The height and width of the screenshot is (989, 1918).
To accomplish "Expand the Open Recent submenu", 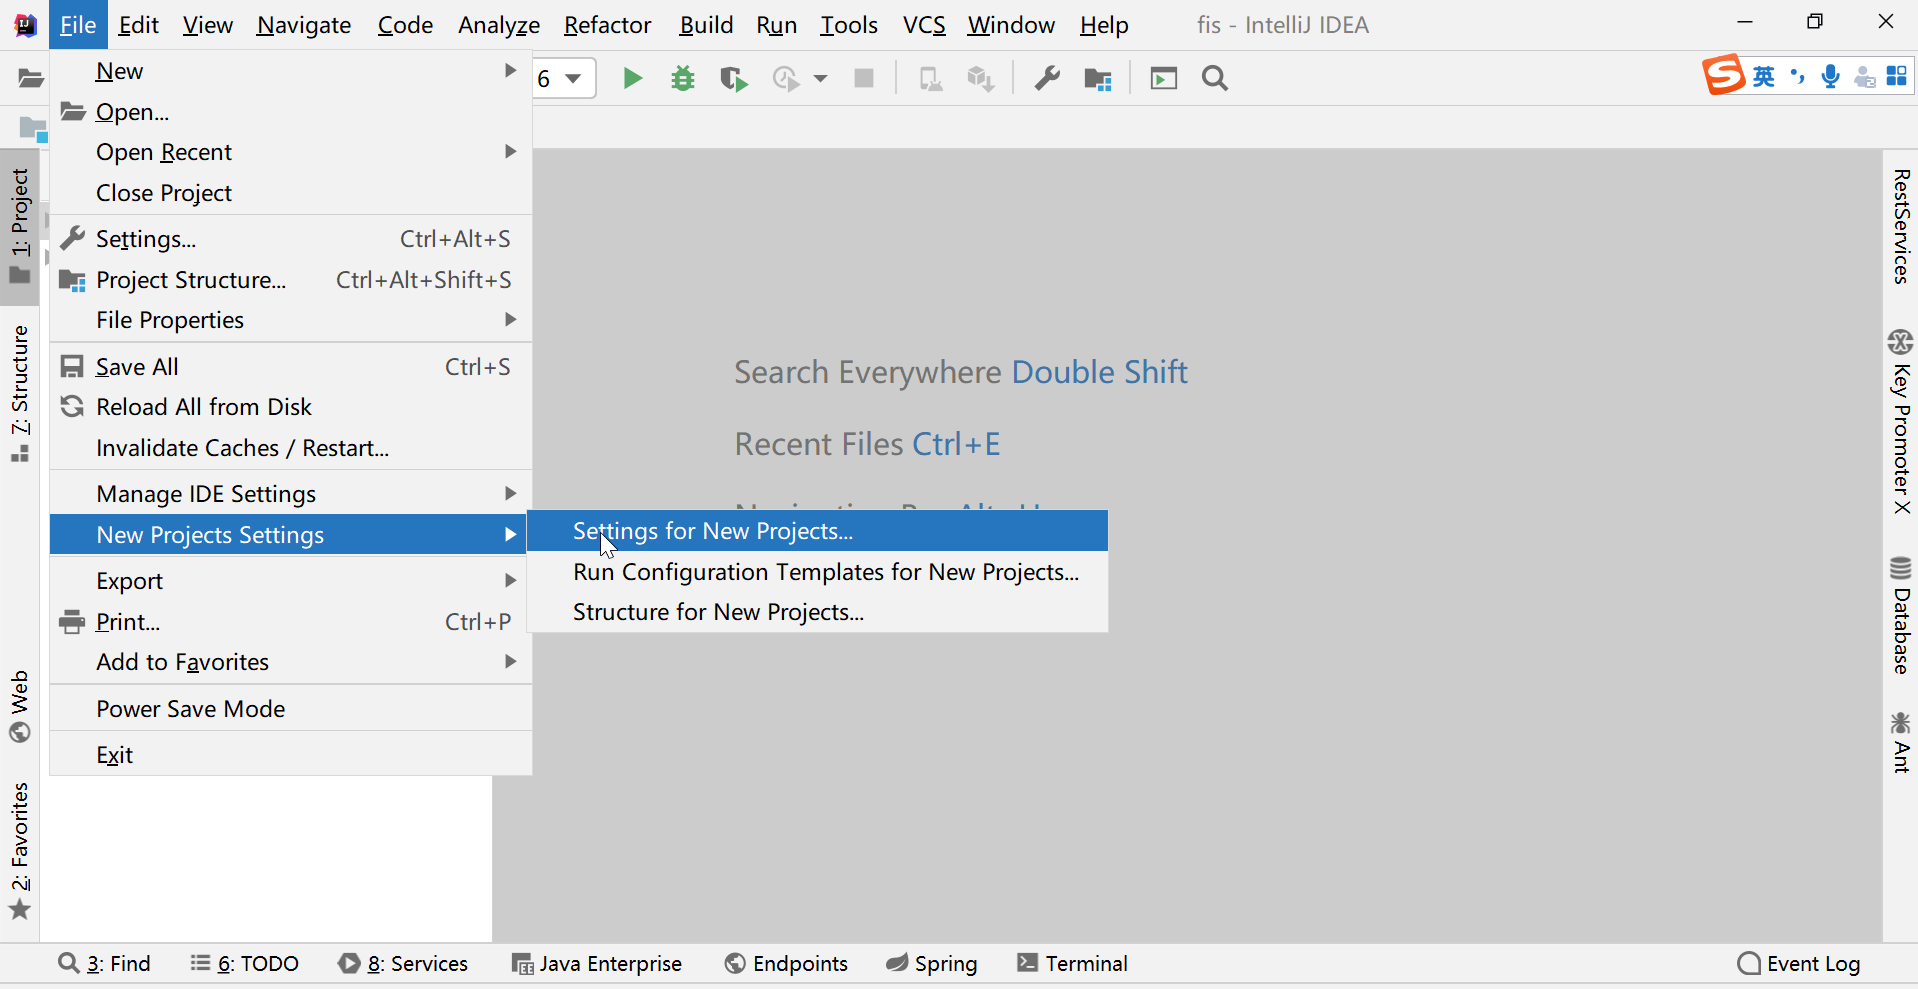I will click(290, 152).
